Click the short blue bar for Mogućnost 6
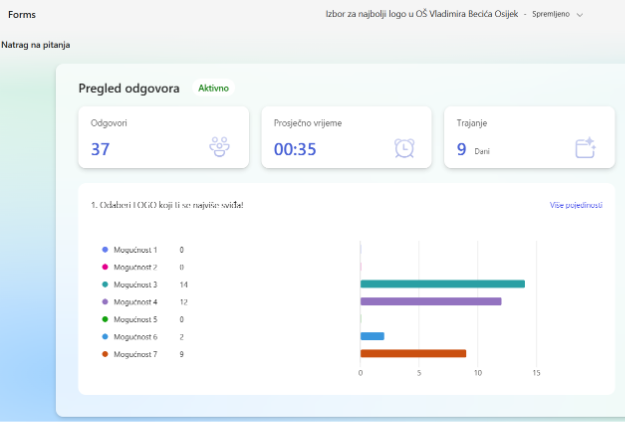The width and height of the screenshot is (625, 423). 372,336
